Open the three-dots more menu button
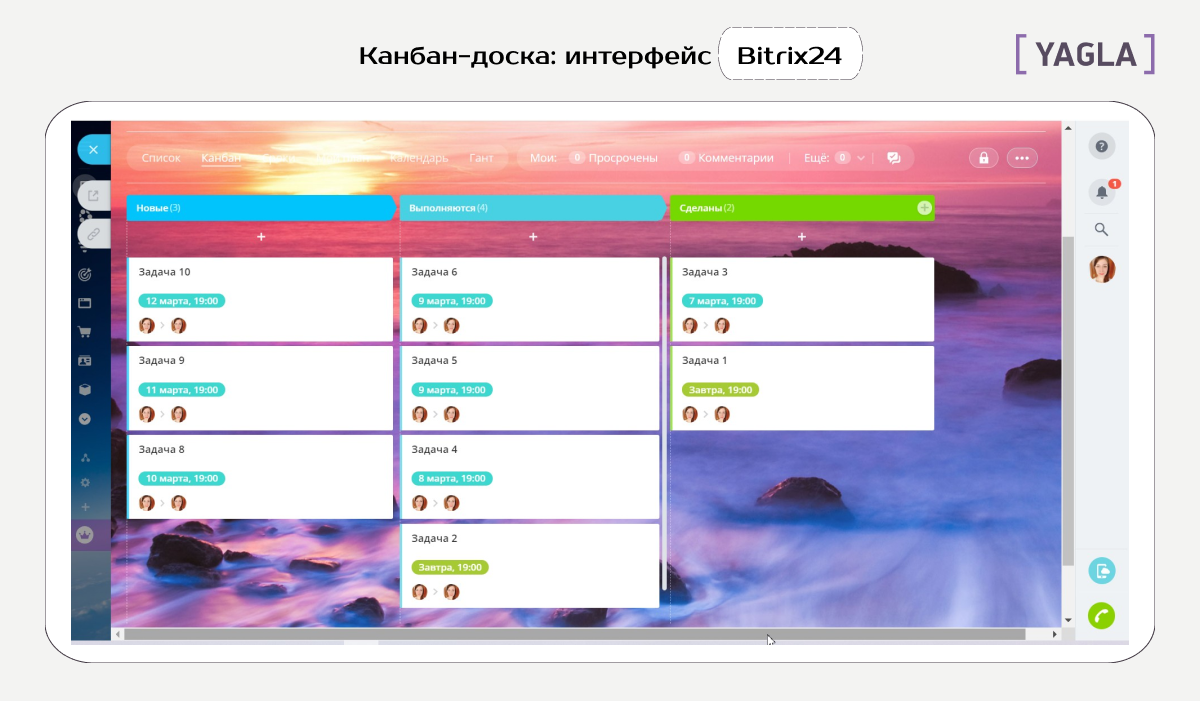1200x701 pixels. click(x=1022, y=158)
